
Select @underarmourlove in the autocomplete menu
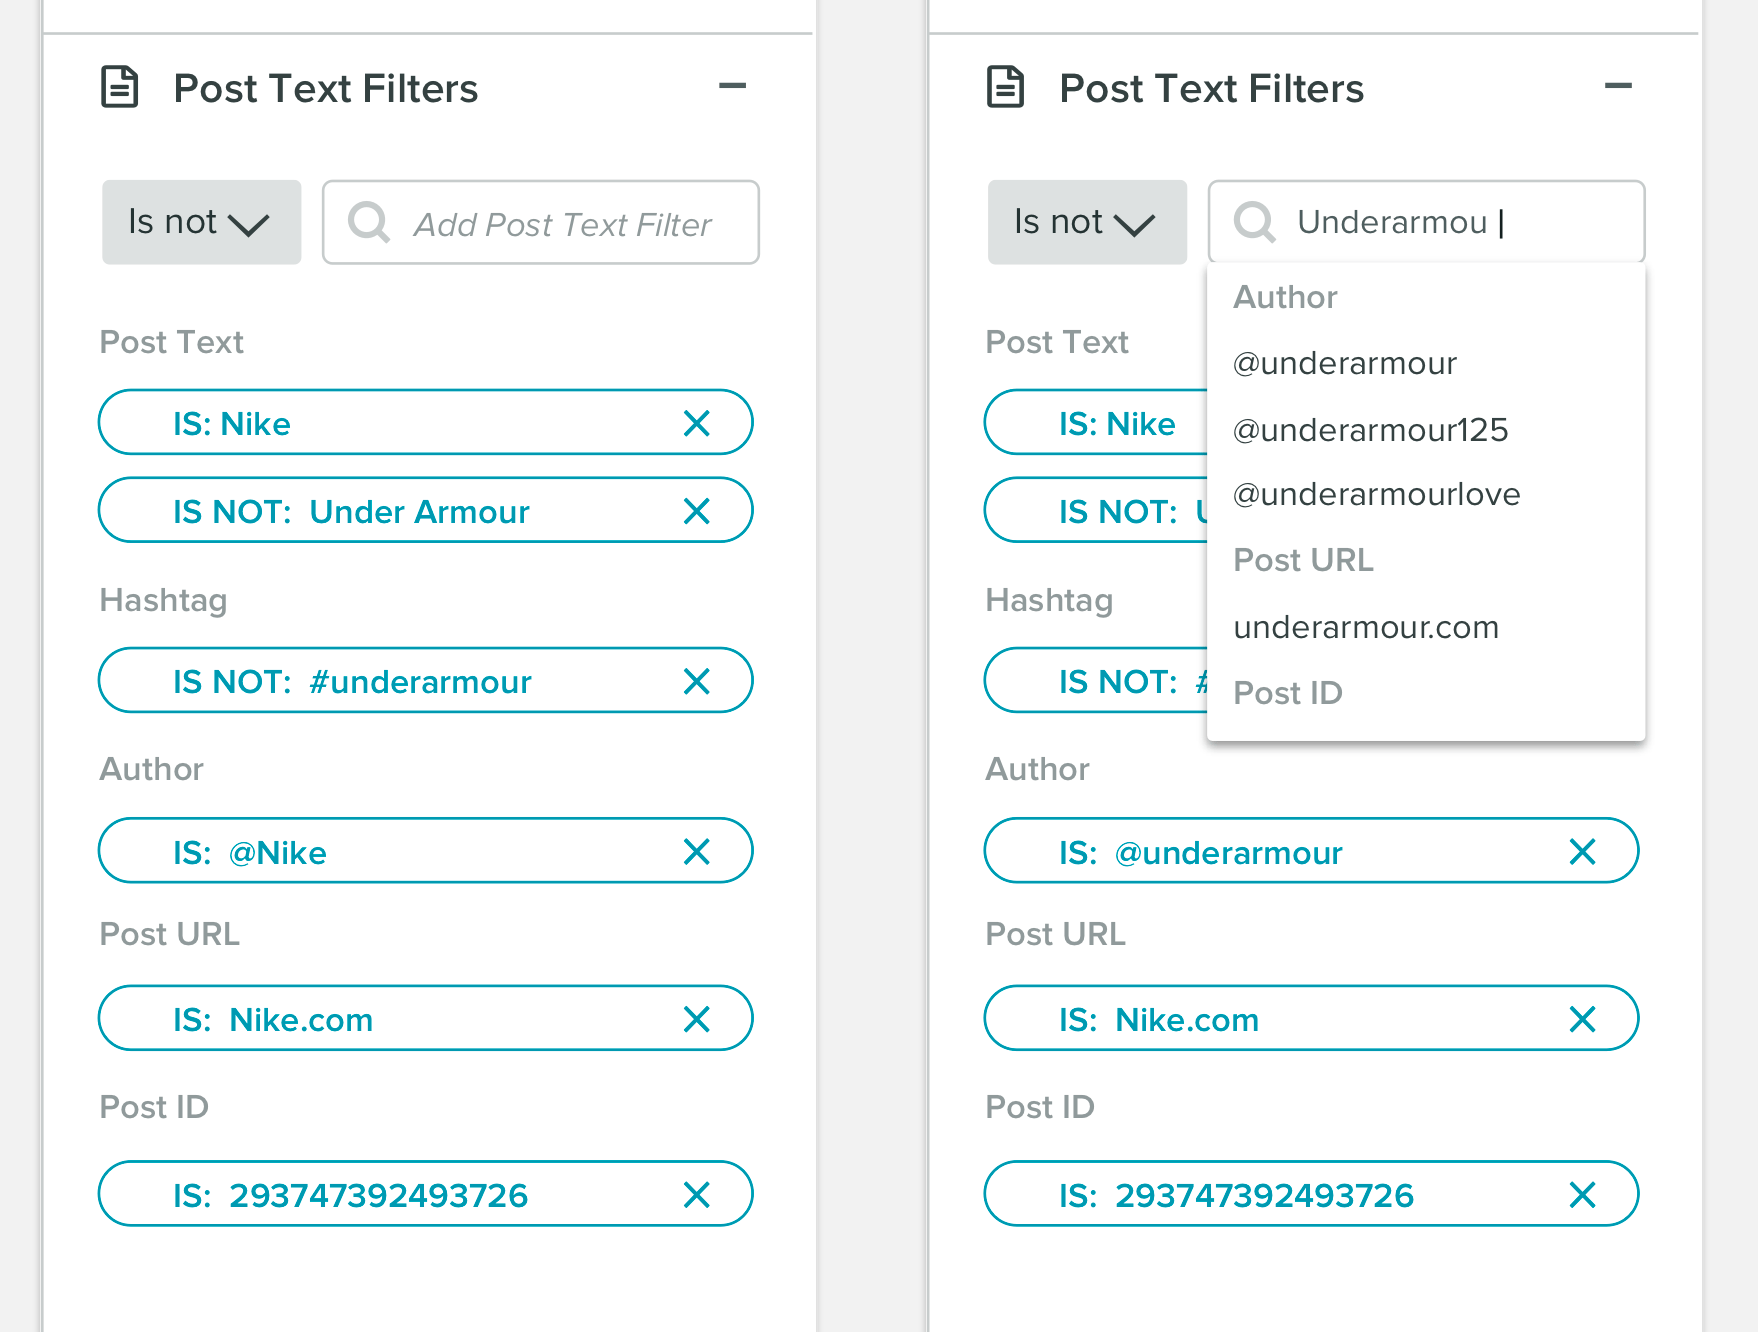click(x=1377, y=493)
